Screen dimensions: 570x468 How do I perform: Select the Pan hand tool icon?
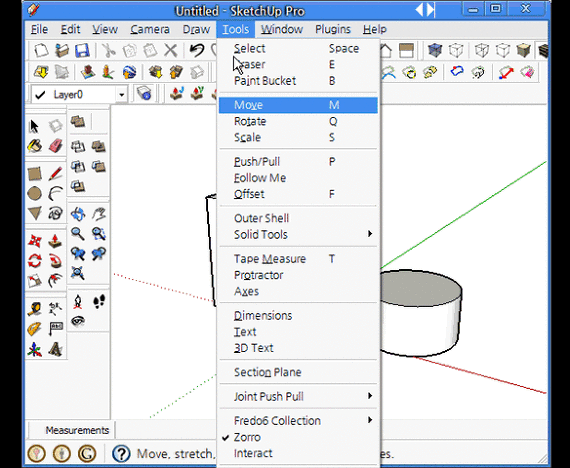click(x=99, y=214)
